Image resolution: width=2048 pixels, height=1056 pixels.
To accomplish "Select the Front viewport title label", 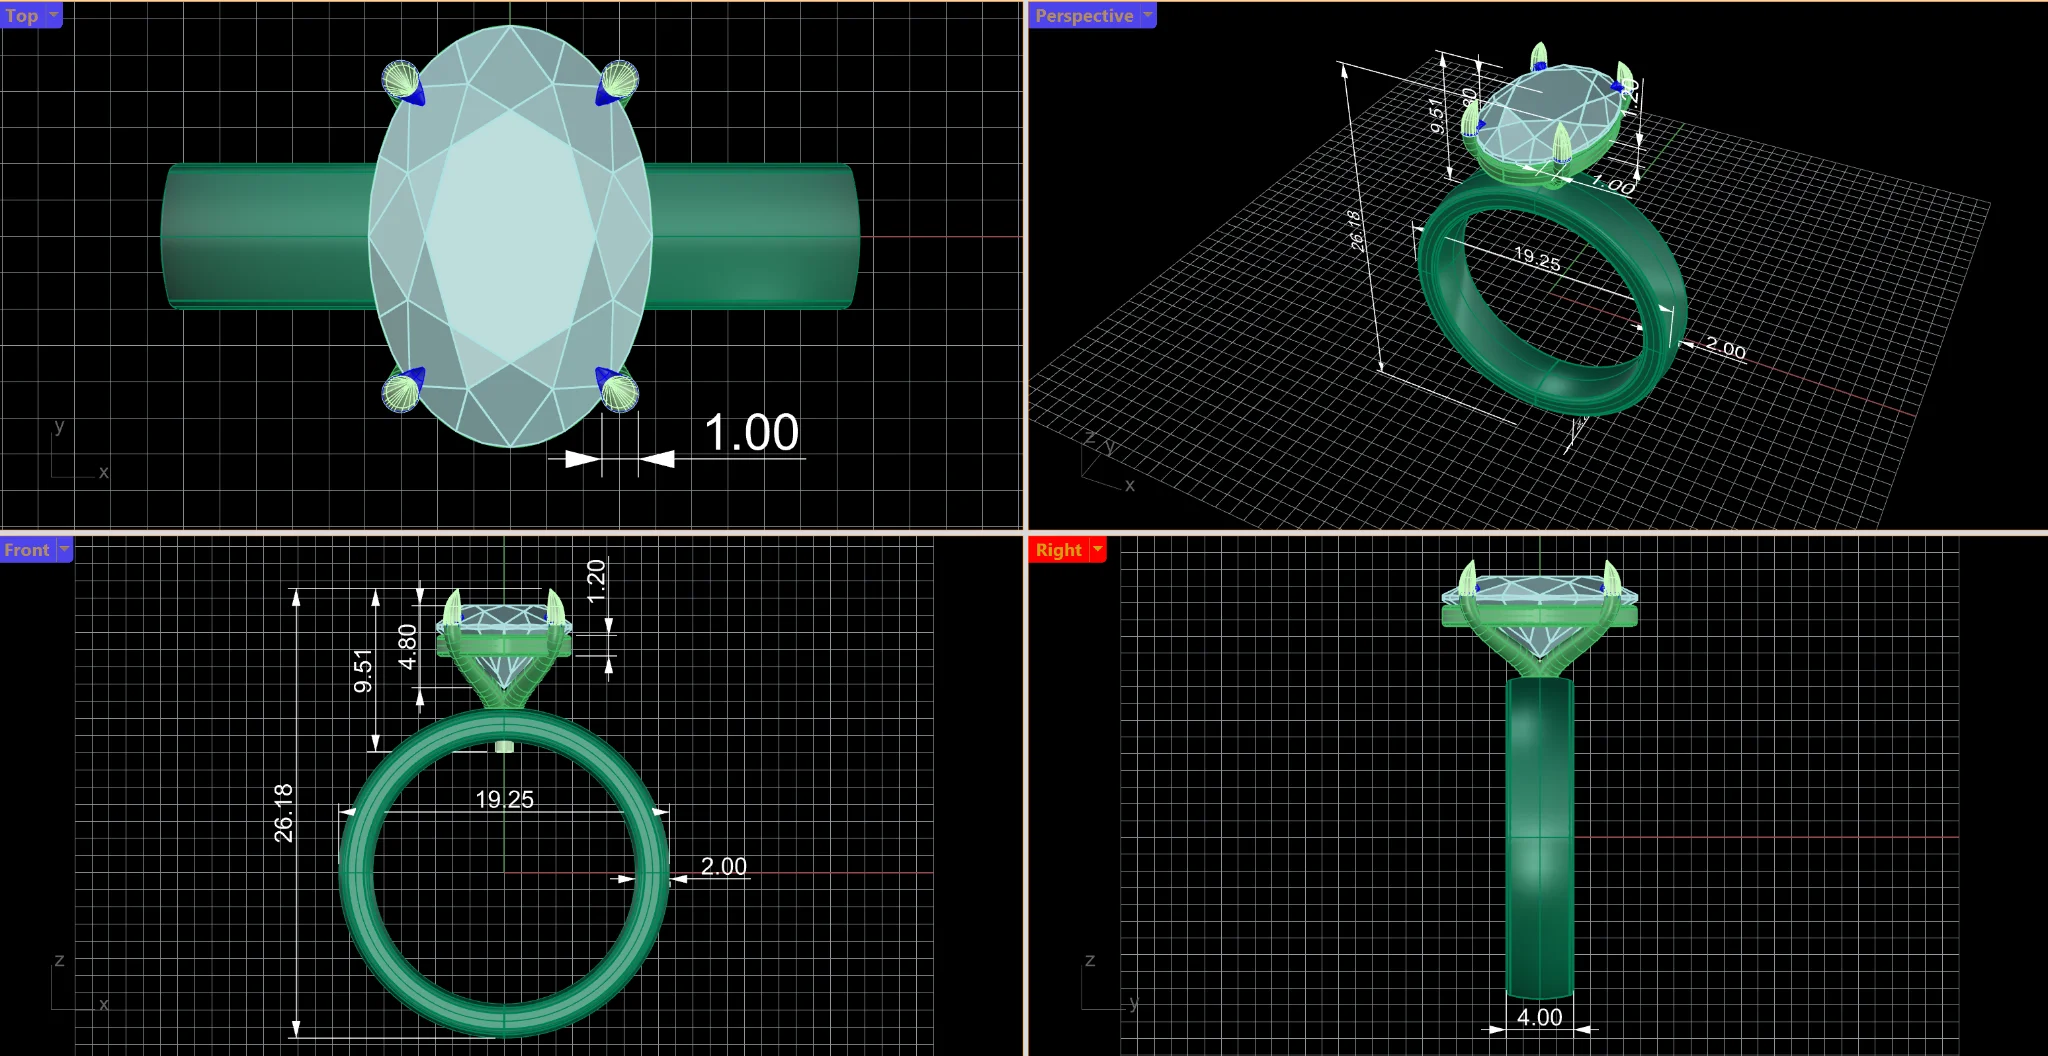I will pyautogui.click(x=26, y=549).
